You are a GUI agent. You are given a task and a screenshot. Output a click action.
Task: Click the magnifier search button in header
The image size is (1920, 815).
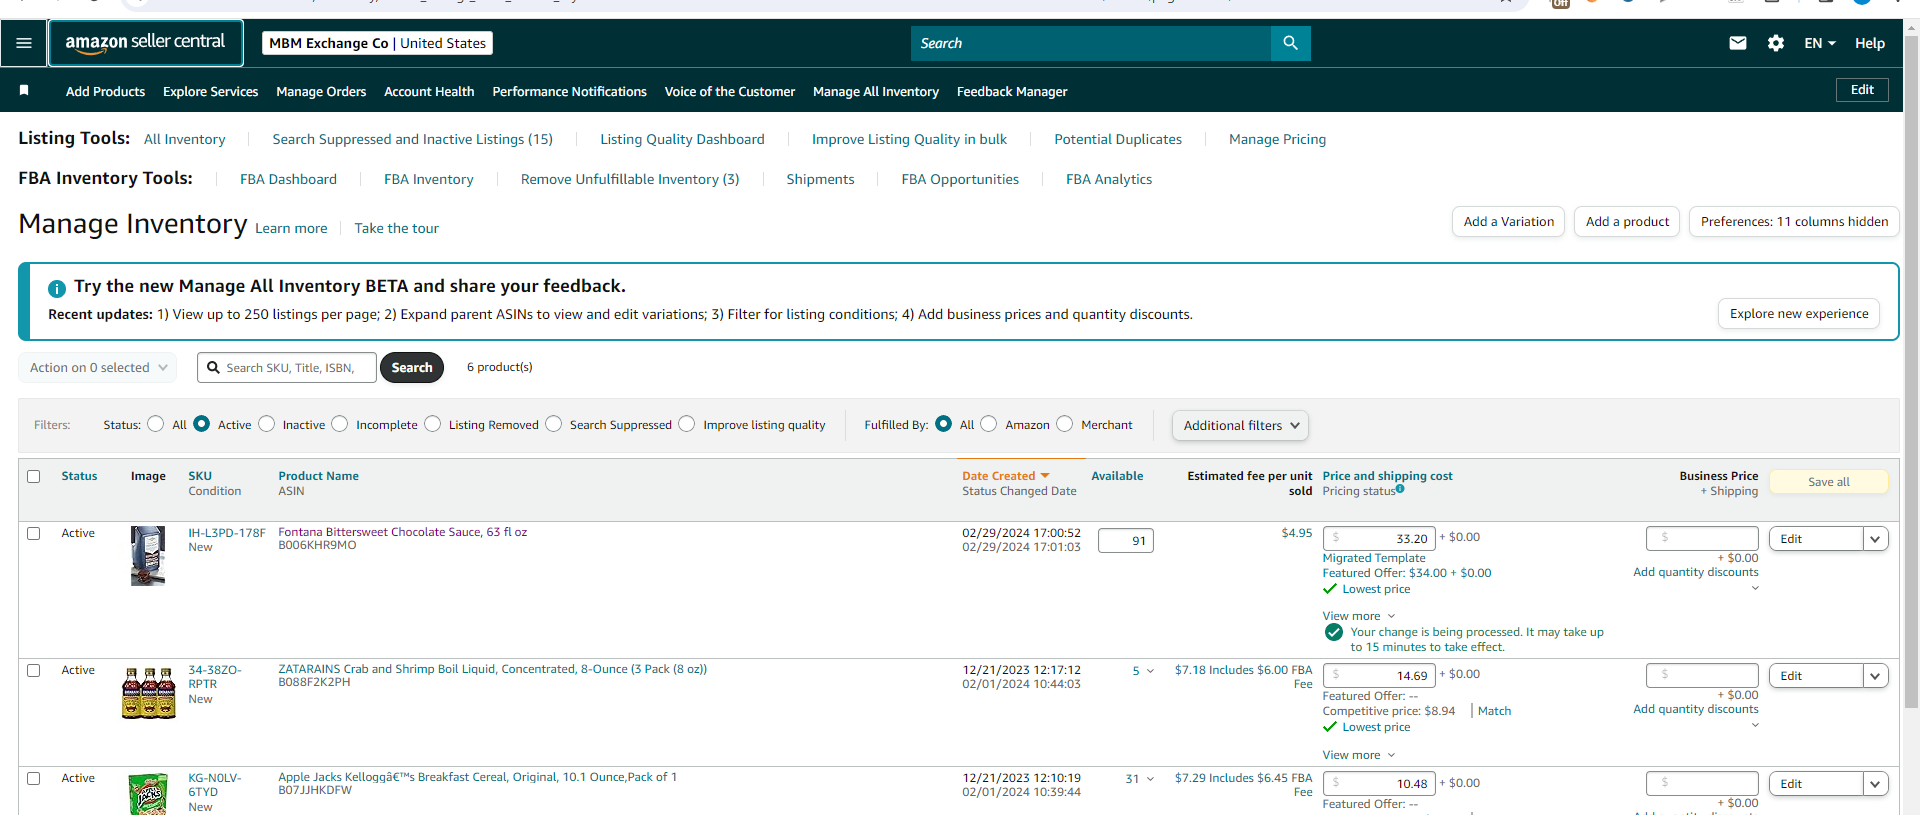point(1290,43)
